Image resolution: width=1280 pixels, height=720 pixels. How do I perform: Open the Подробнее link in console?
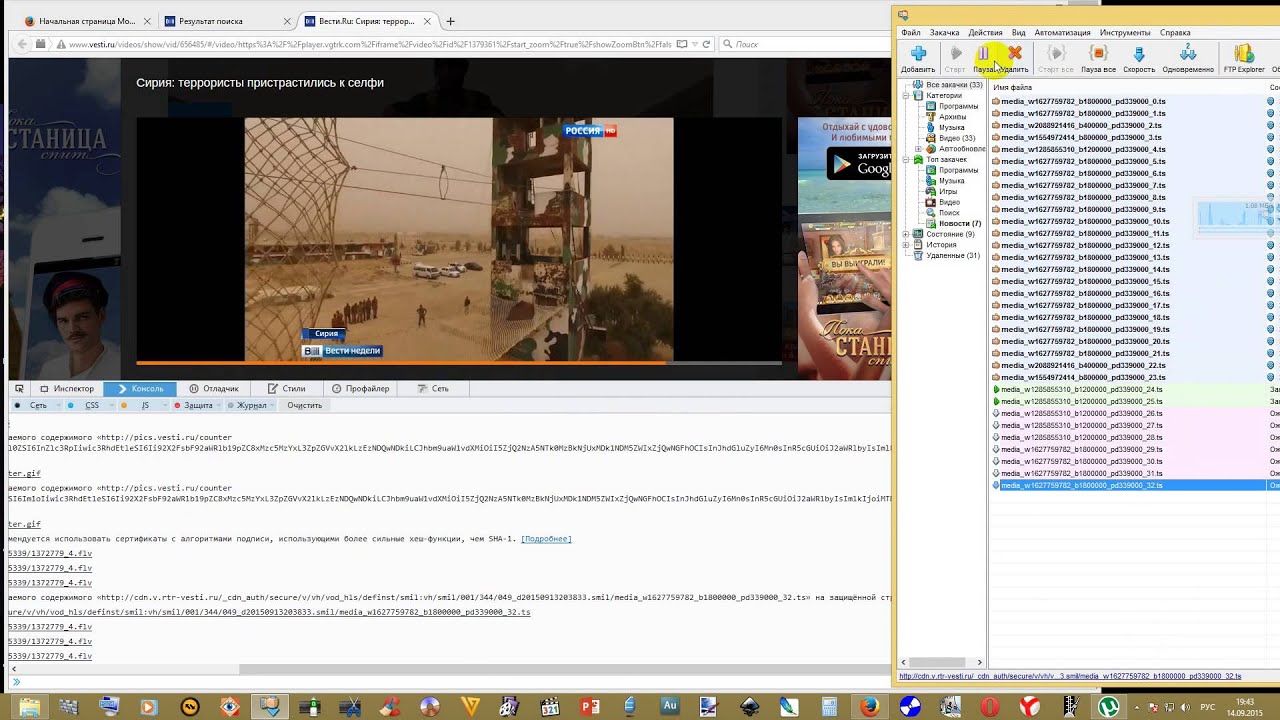pyautogui.click(x=546, y=539)
